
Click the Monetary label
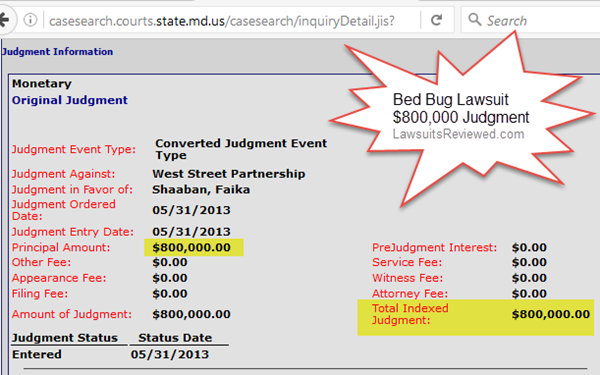(x=42, y=83)
